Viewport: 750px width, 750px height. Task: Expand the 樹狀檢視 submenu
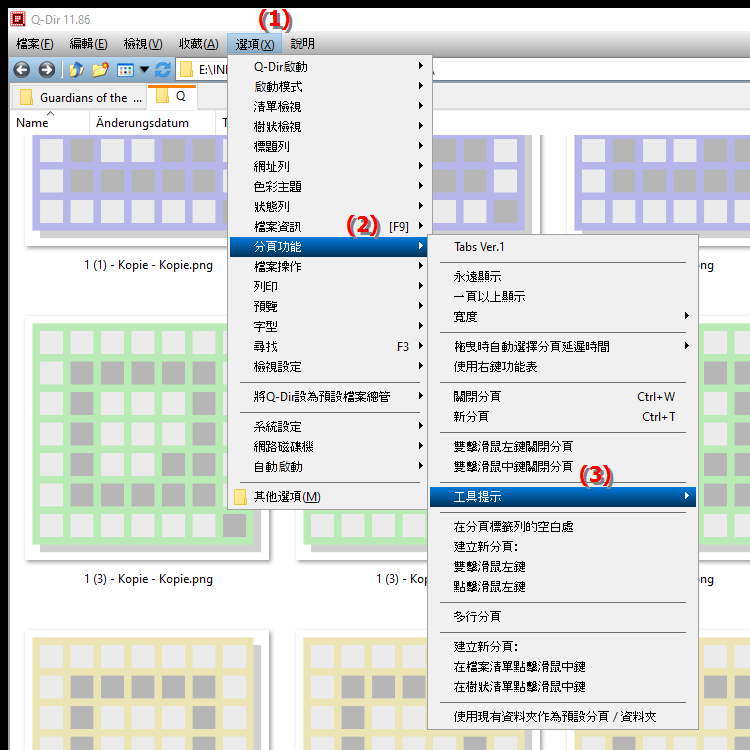pyautogui.click(x=330, y=127)
